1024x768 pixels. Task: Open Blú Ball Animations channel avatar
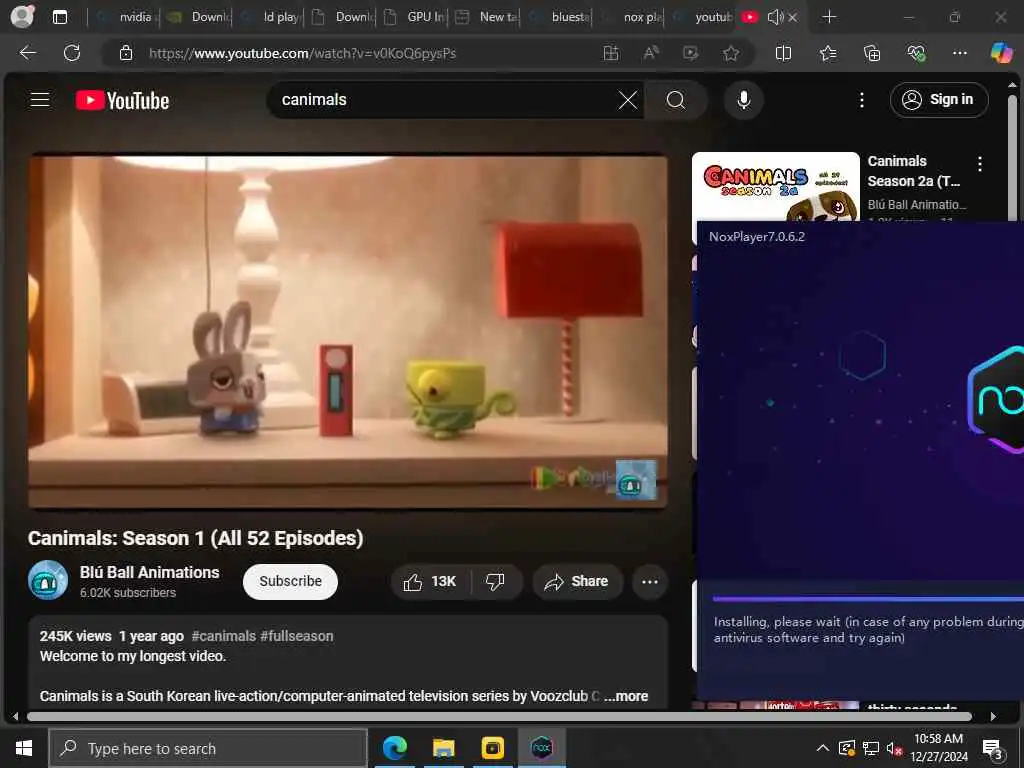(48, 580)
